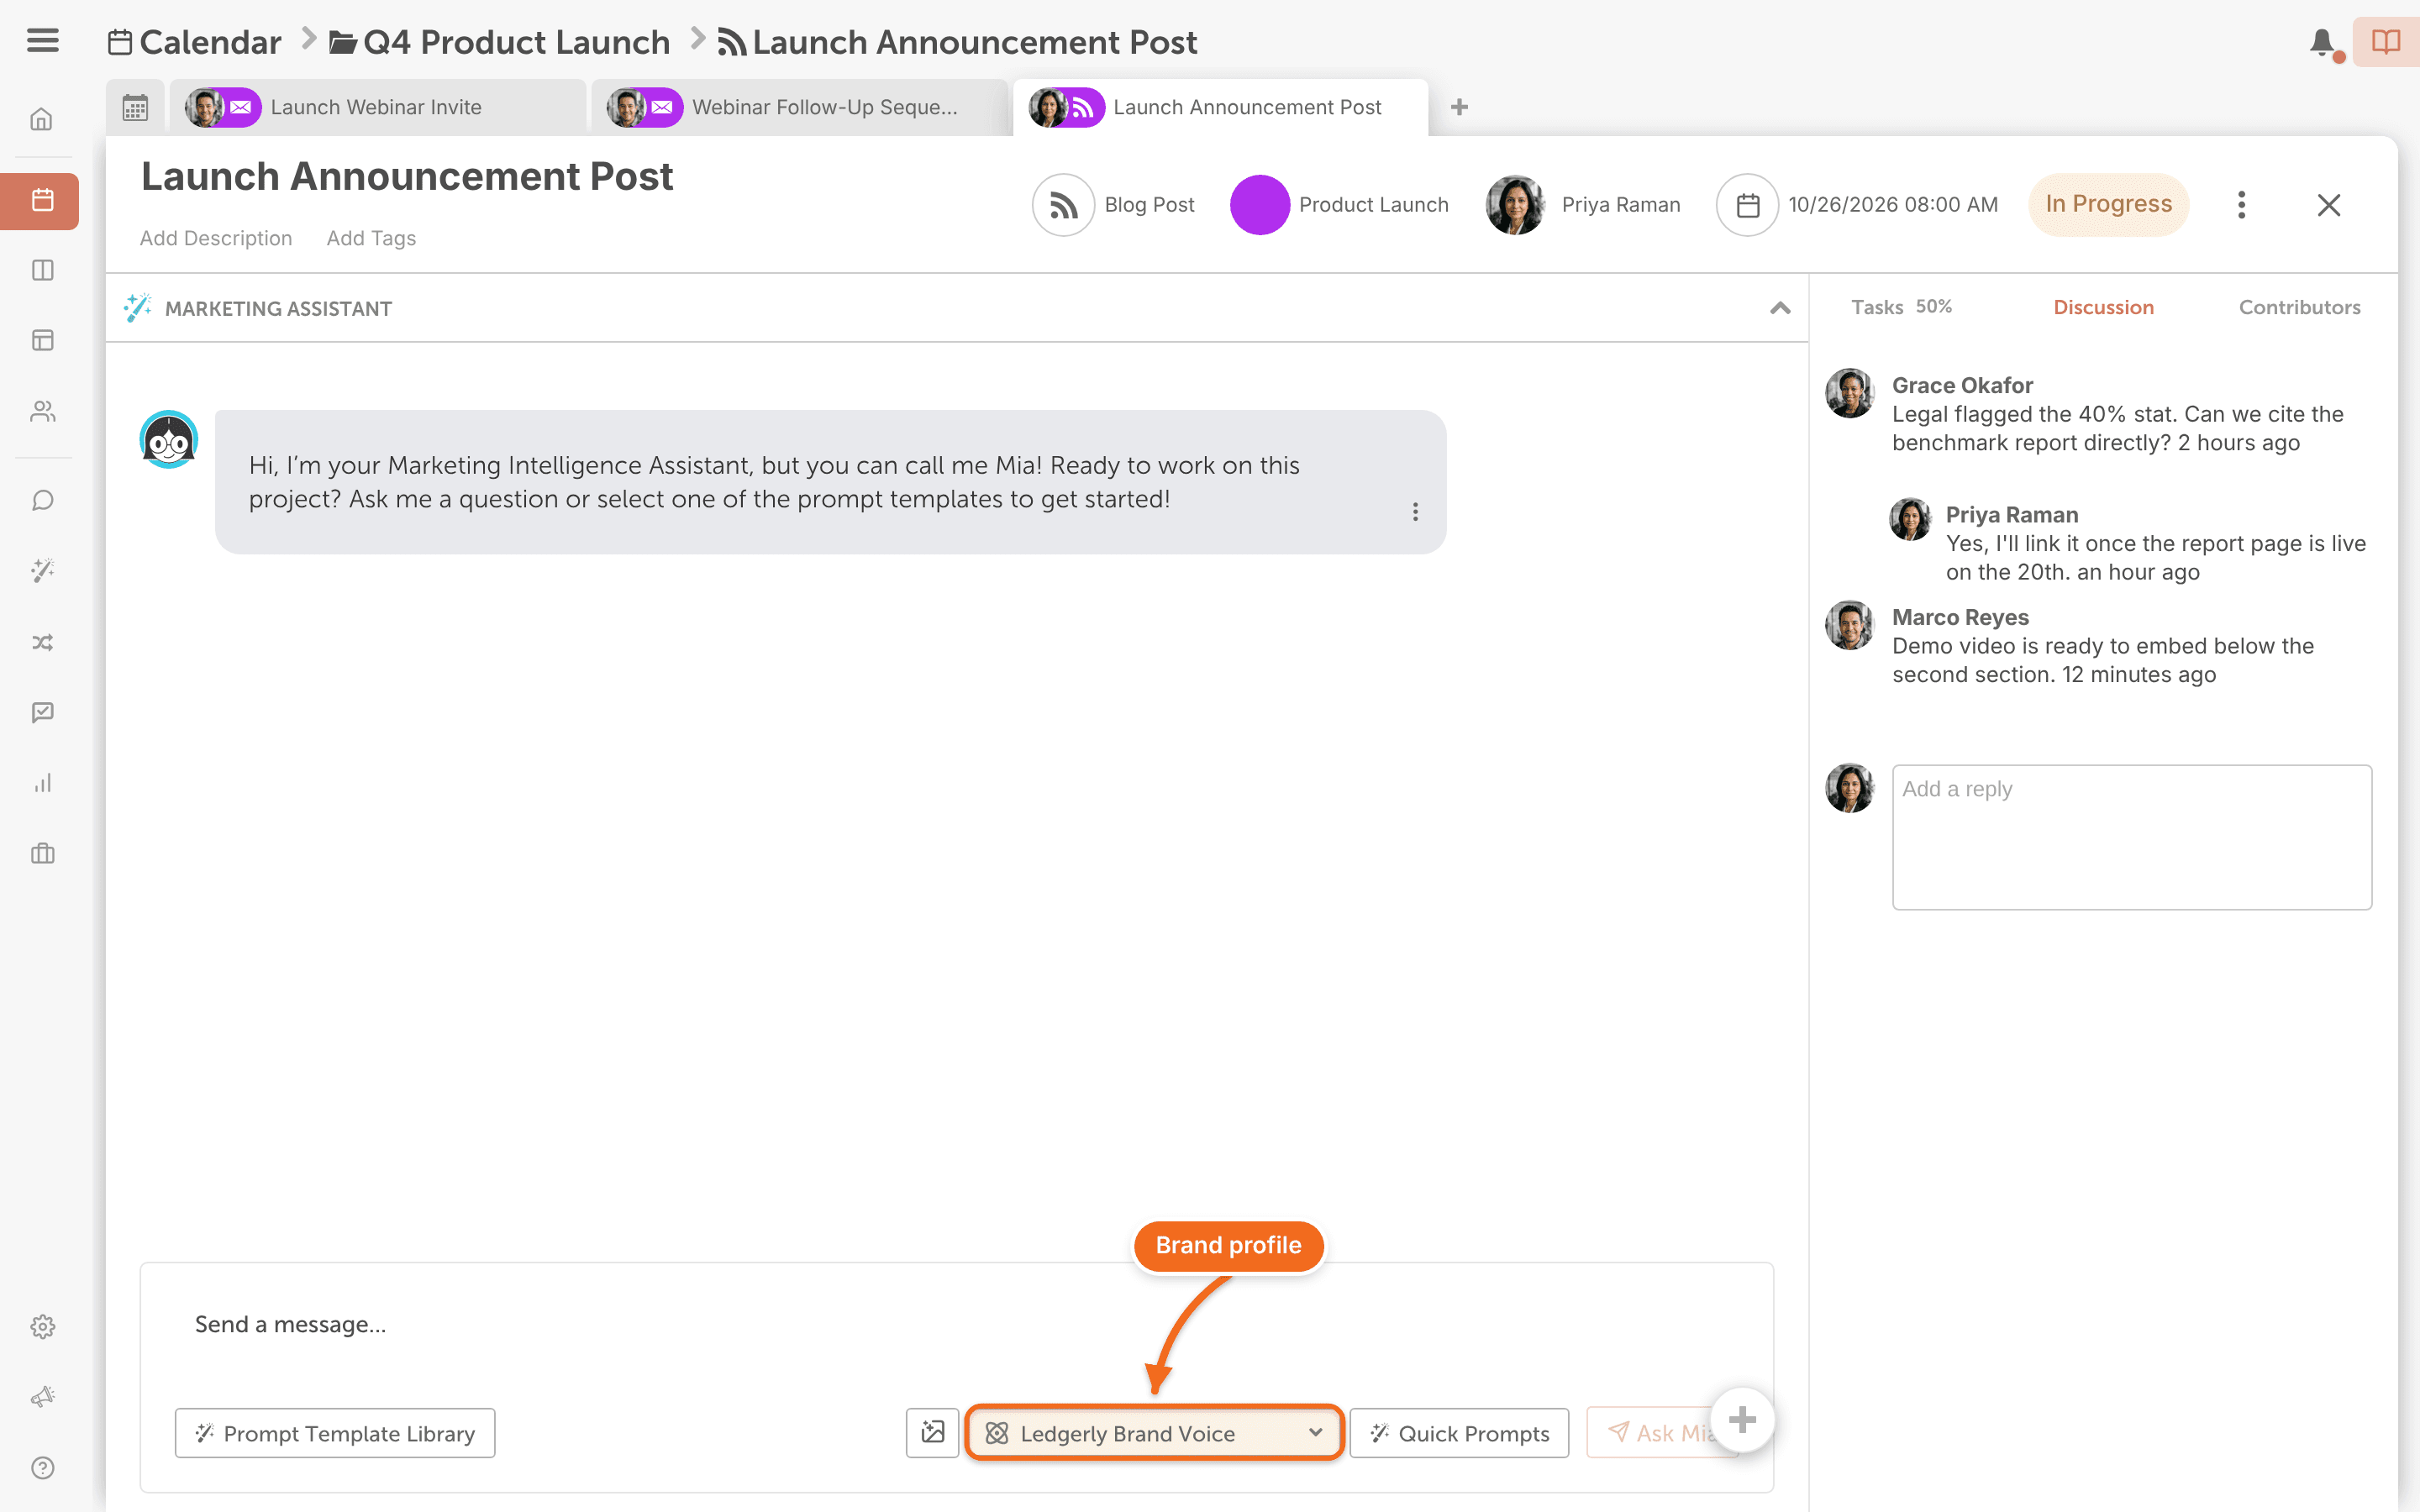Open the magic wand AI sidebar icon

coord(42,571)
